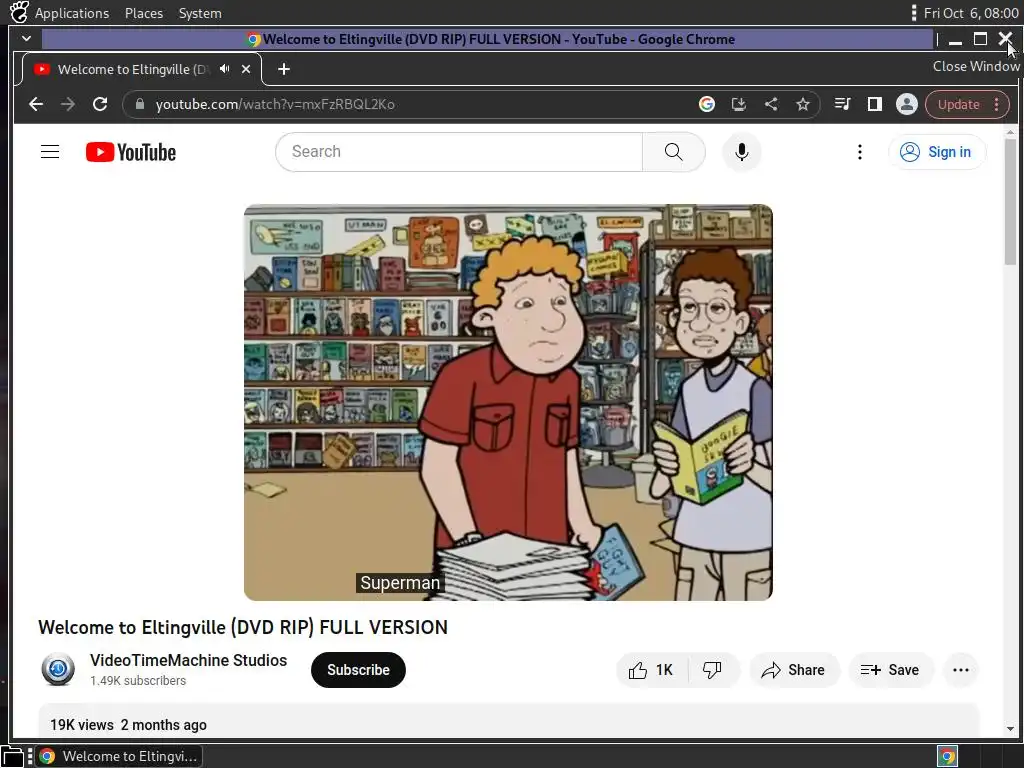Like the video (1K)
This screenshot has height=768, width=1024.
651,670
